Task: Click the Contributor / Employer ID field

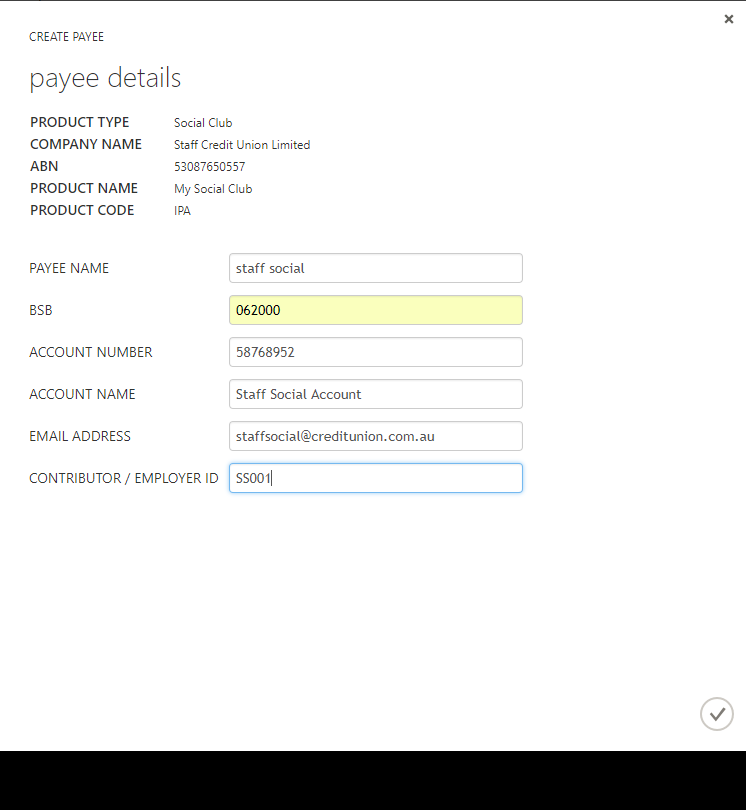Action: 376,478
